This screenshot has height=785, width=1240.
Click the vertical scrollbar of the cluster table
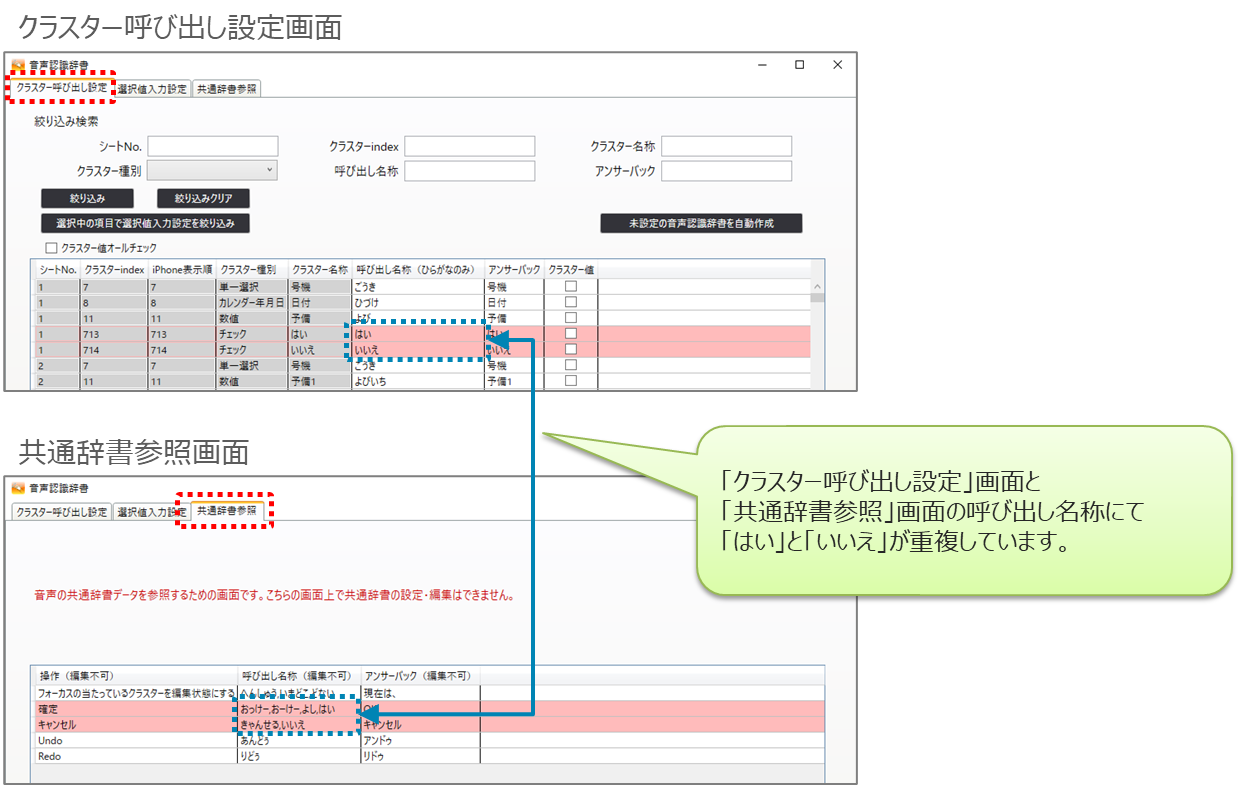[x=817, y=330]
